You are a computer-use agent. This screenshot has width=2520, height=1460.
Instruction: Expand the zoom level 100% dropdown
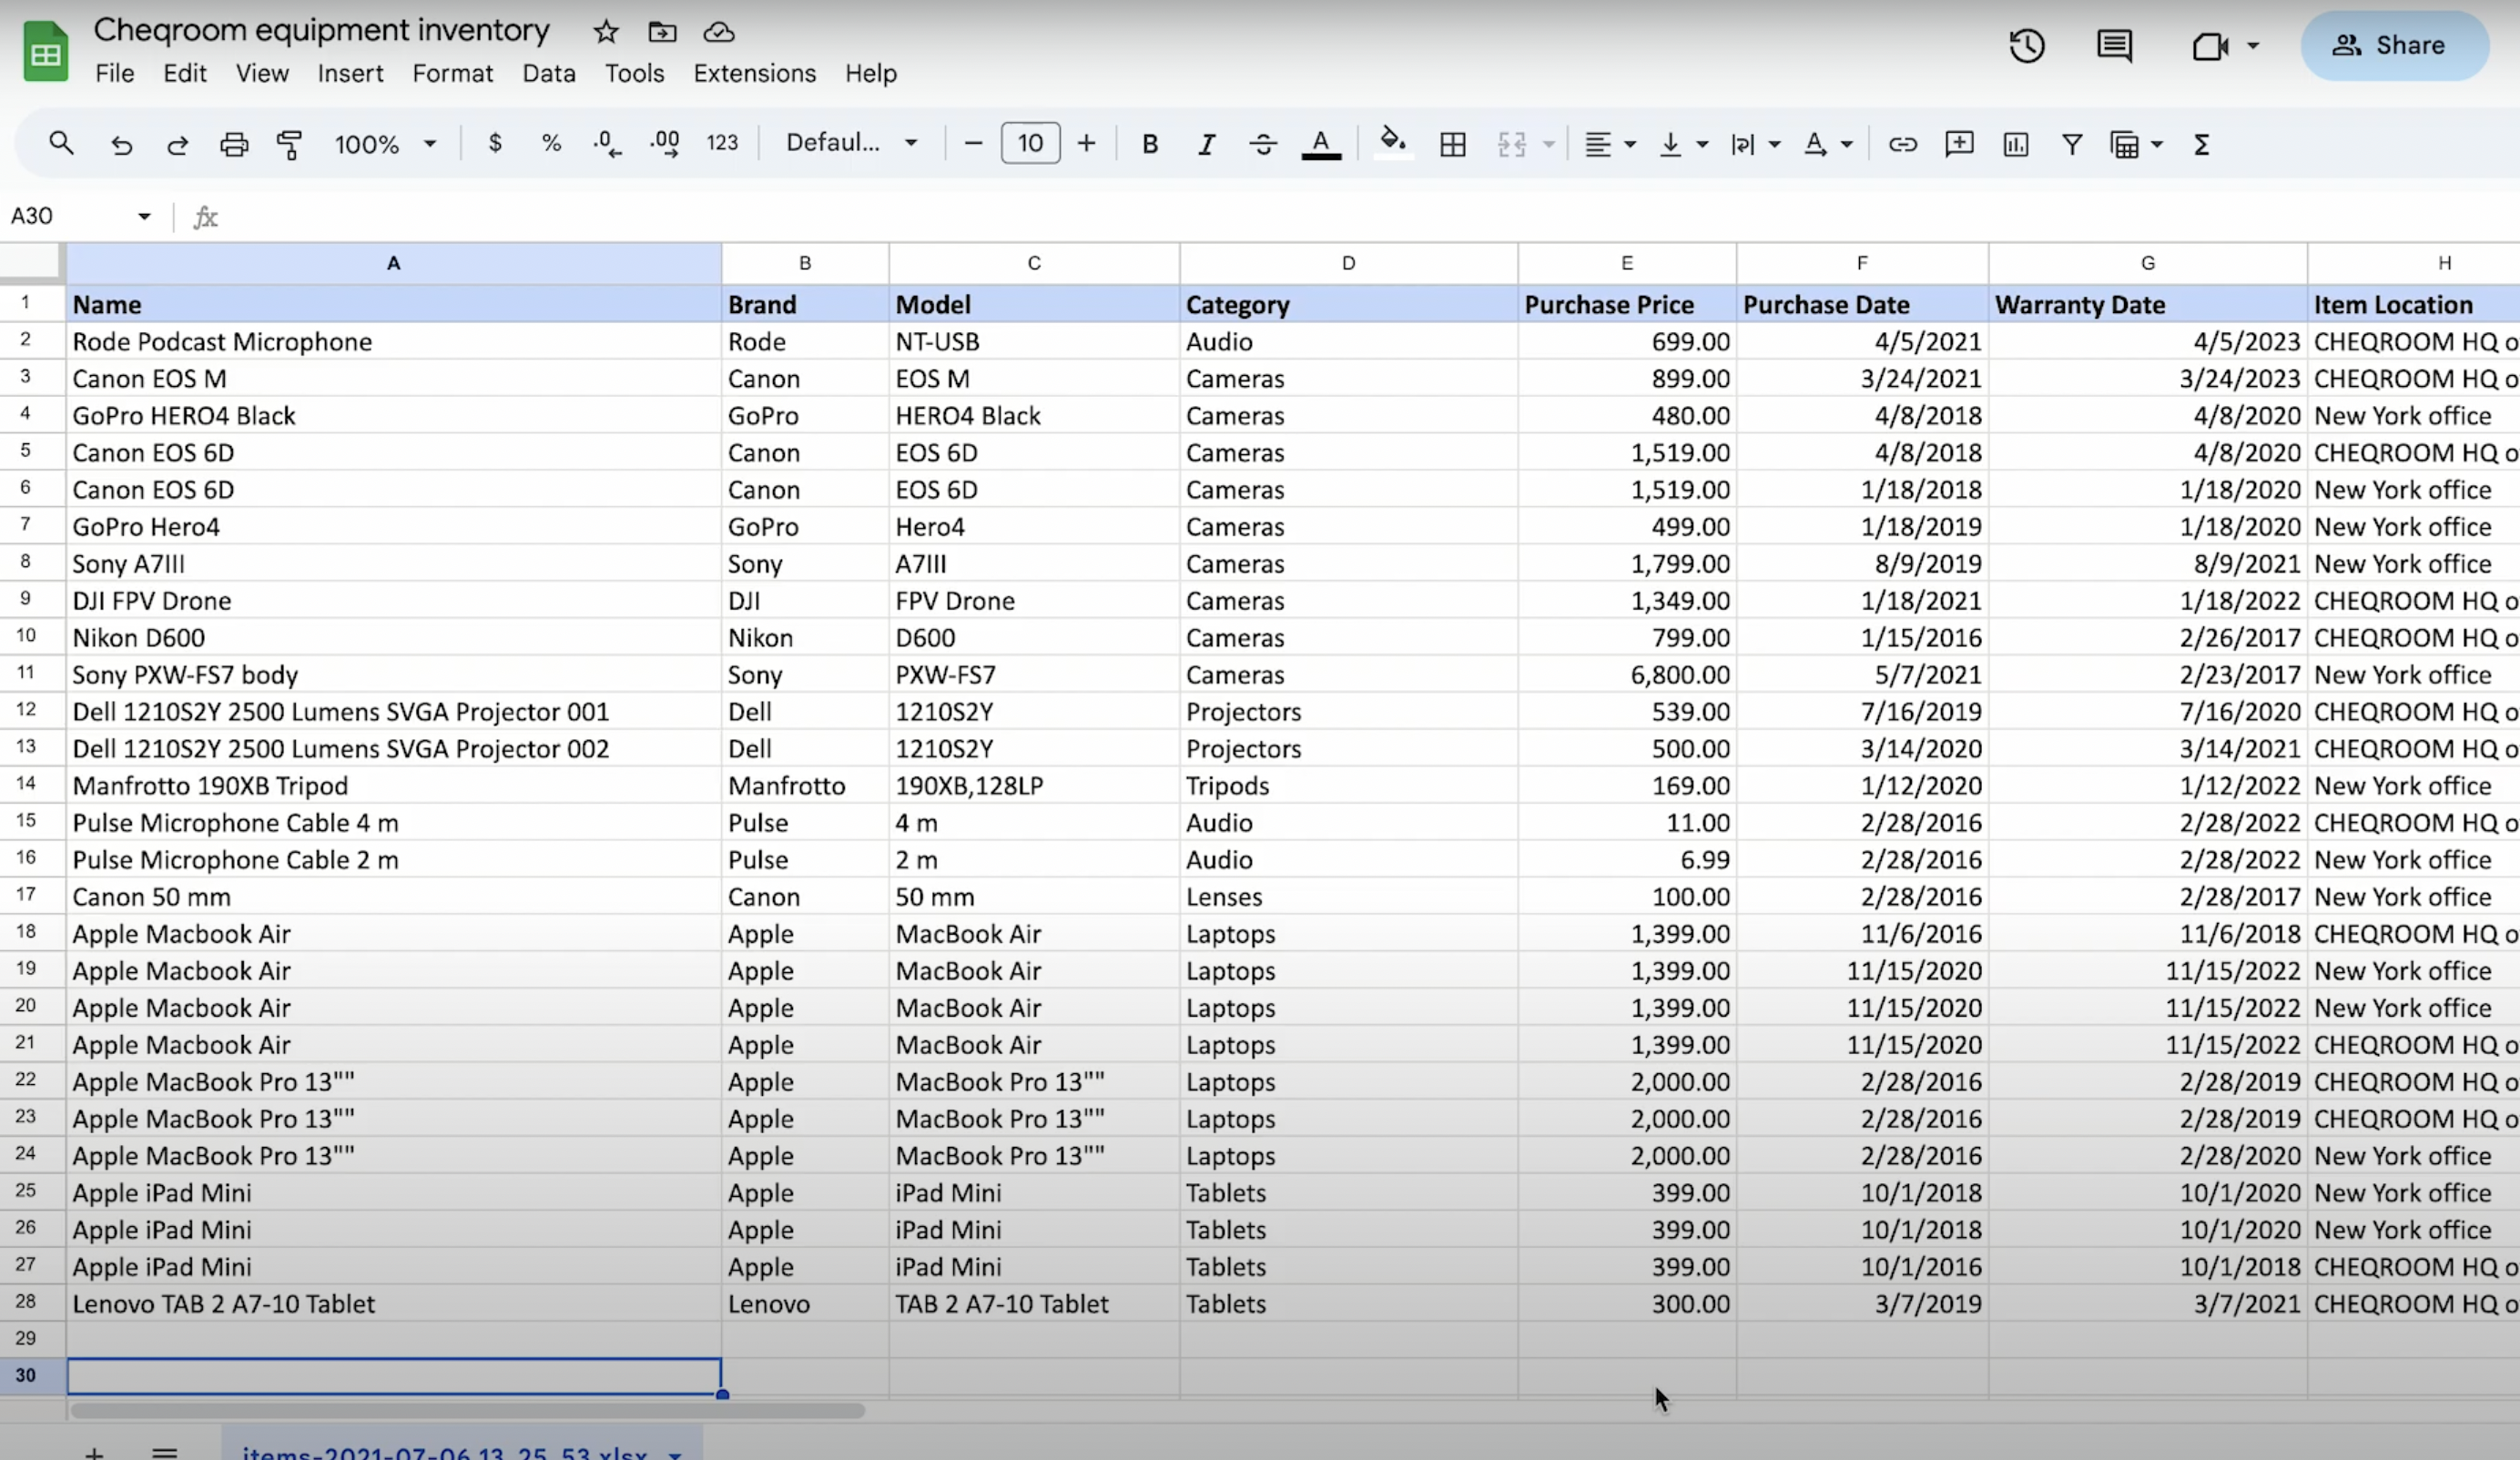coord(430,143)
